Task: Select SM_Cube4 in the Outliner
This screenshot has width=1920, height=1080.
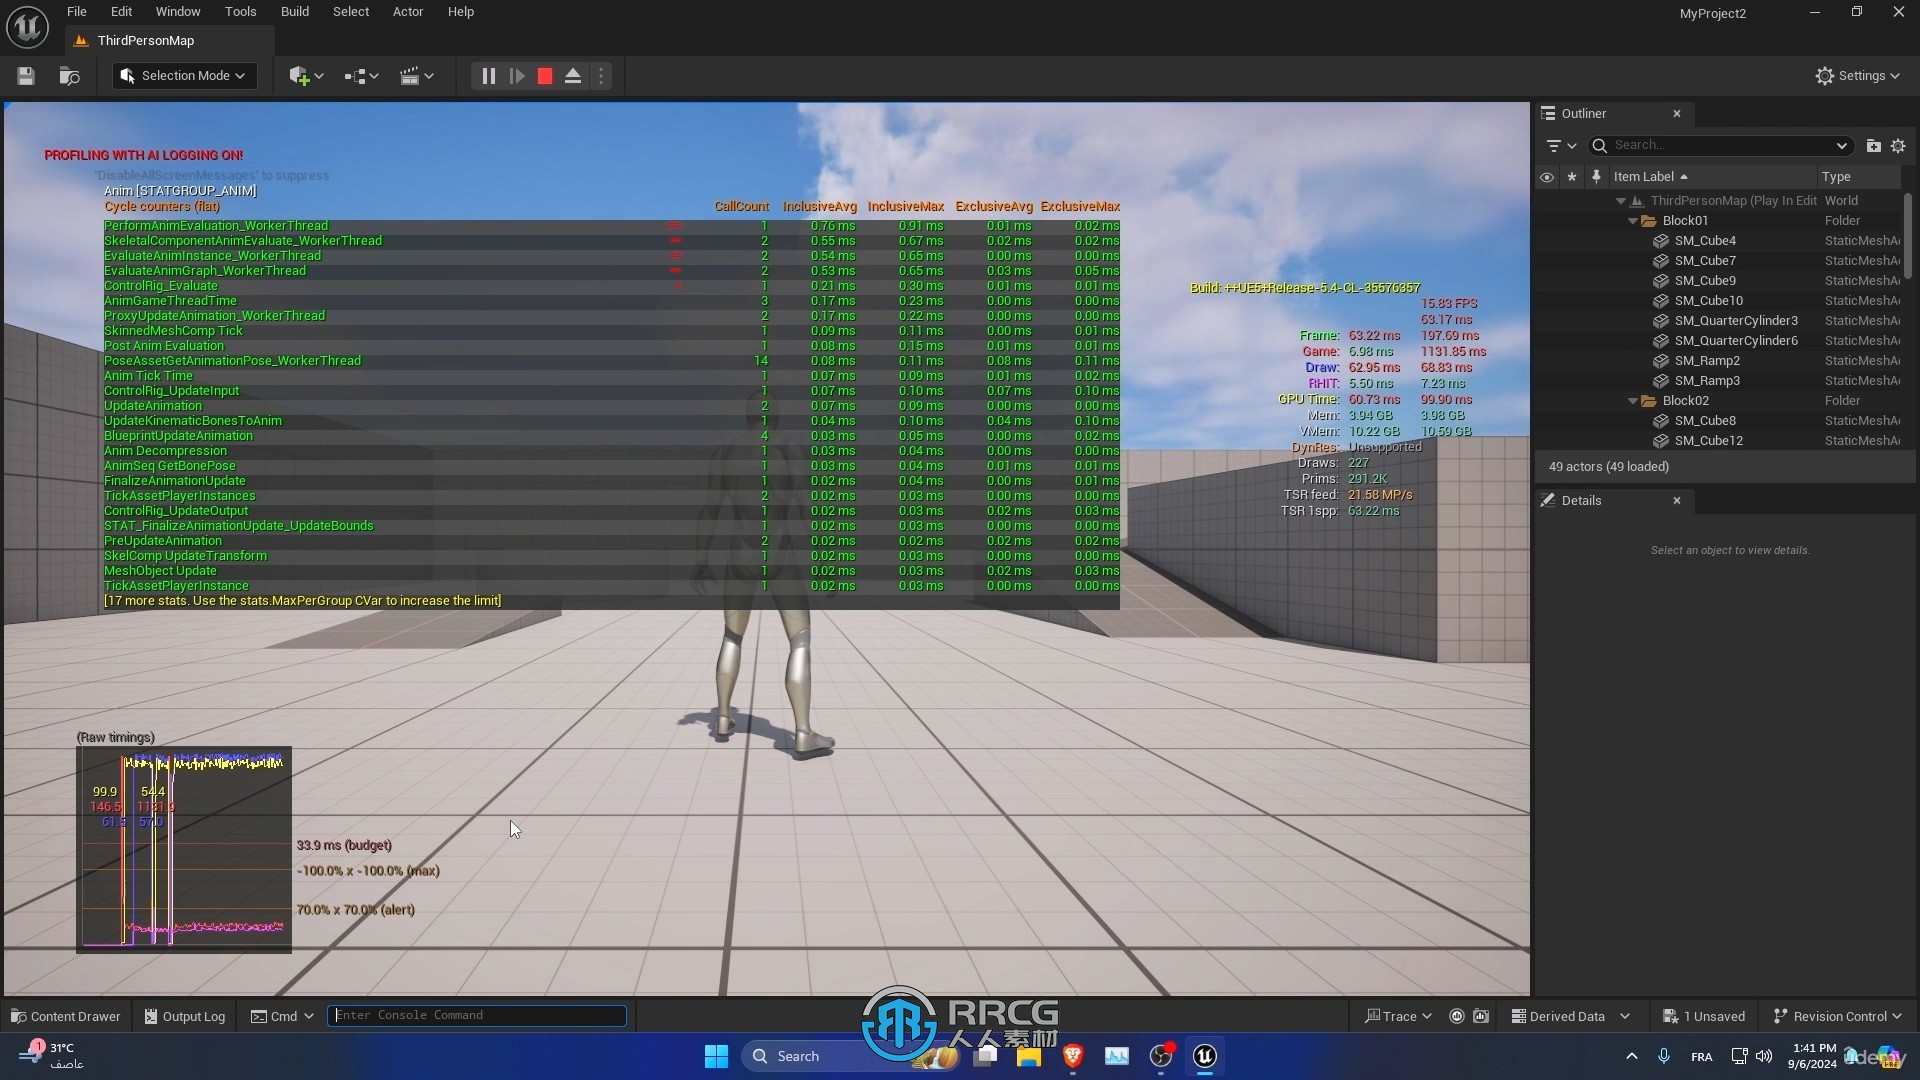Action: click(x=1704, y=239)
